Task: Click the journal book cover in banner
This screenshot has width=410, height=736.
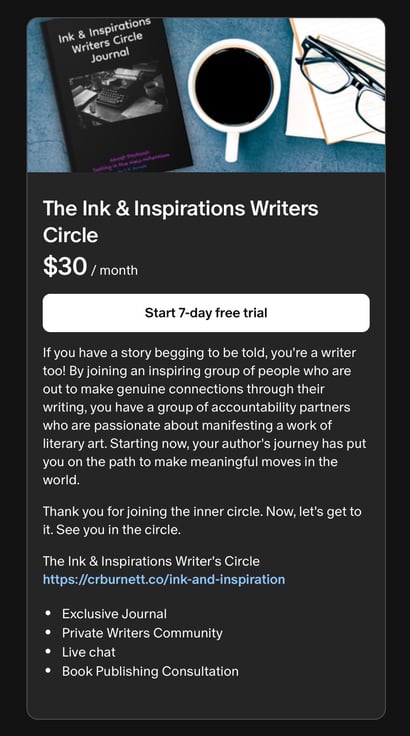Action: (116, 95)
